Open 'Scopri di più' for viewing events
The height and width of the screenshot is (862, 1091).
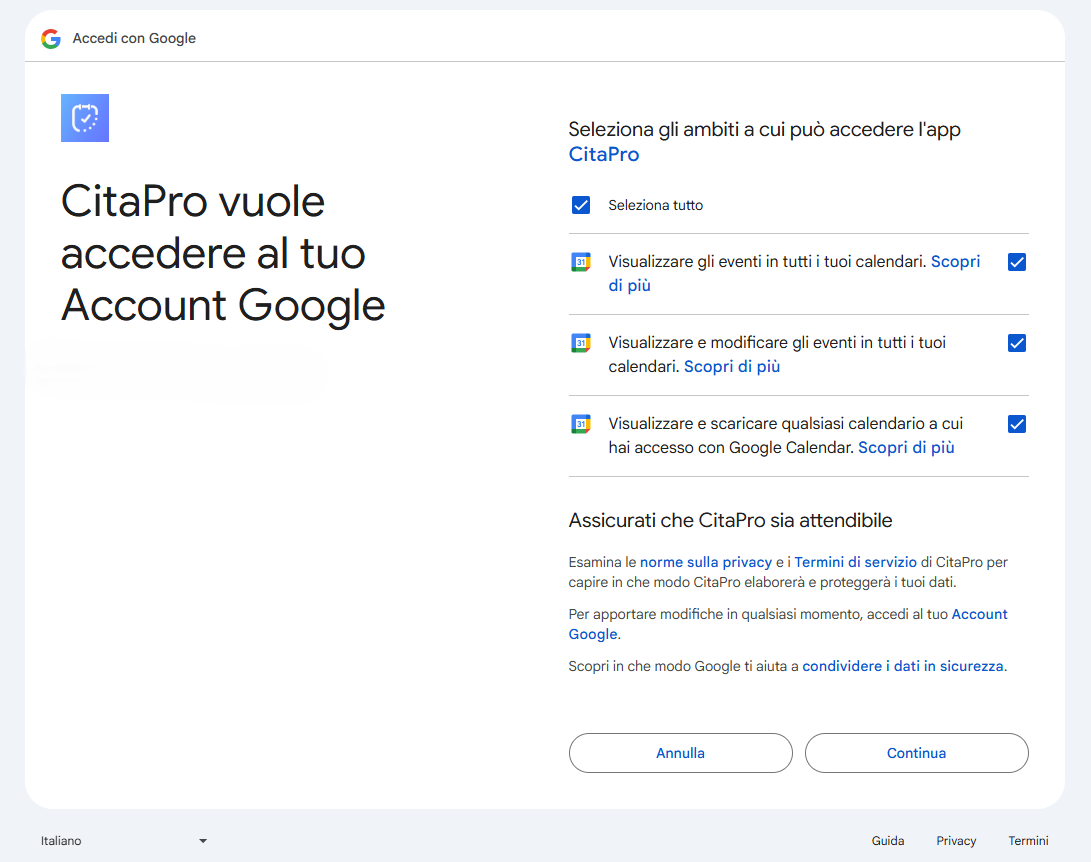(956, 262)
